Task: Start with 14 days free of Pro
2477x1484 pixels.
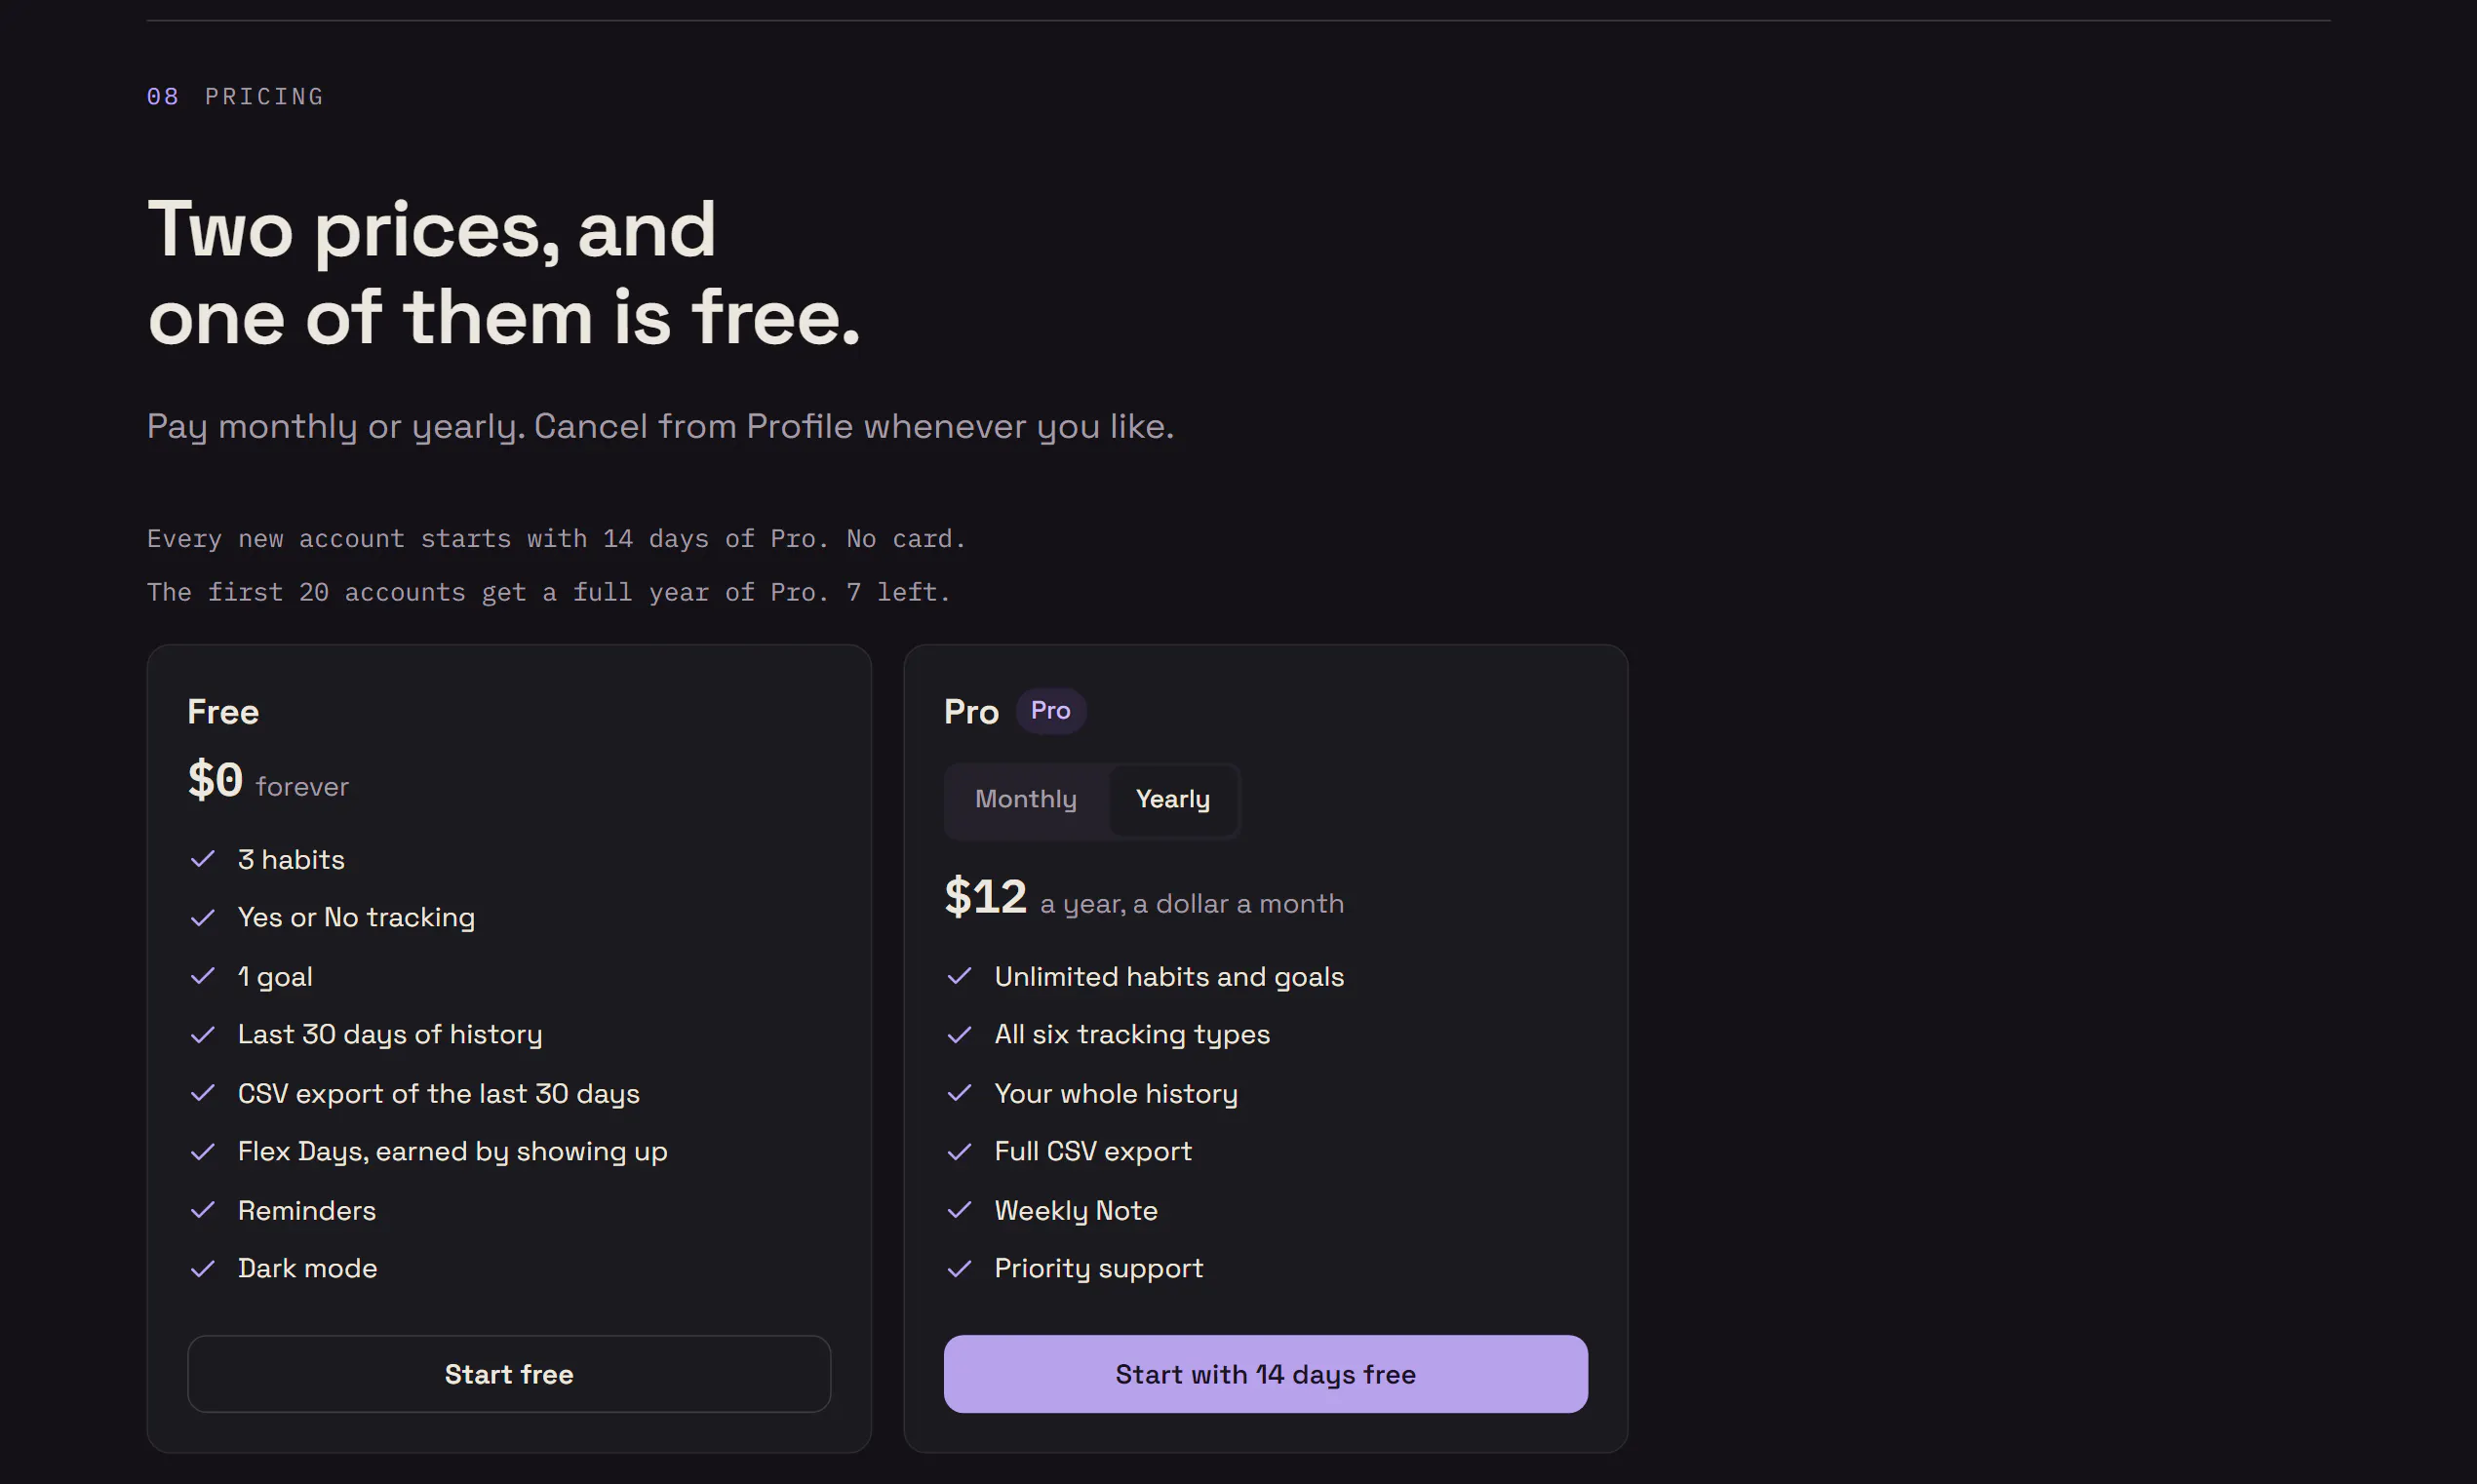Action: click(x=1266, y=1374)
